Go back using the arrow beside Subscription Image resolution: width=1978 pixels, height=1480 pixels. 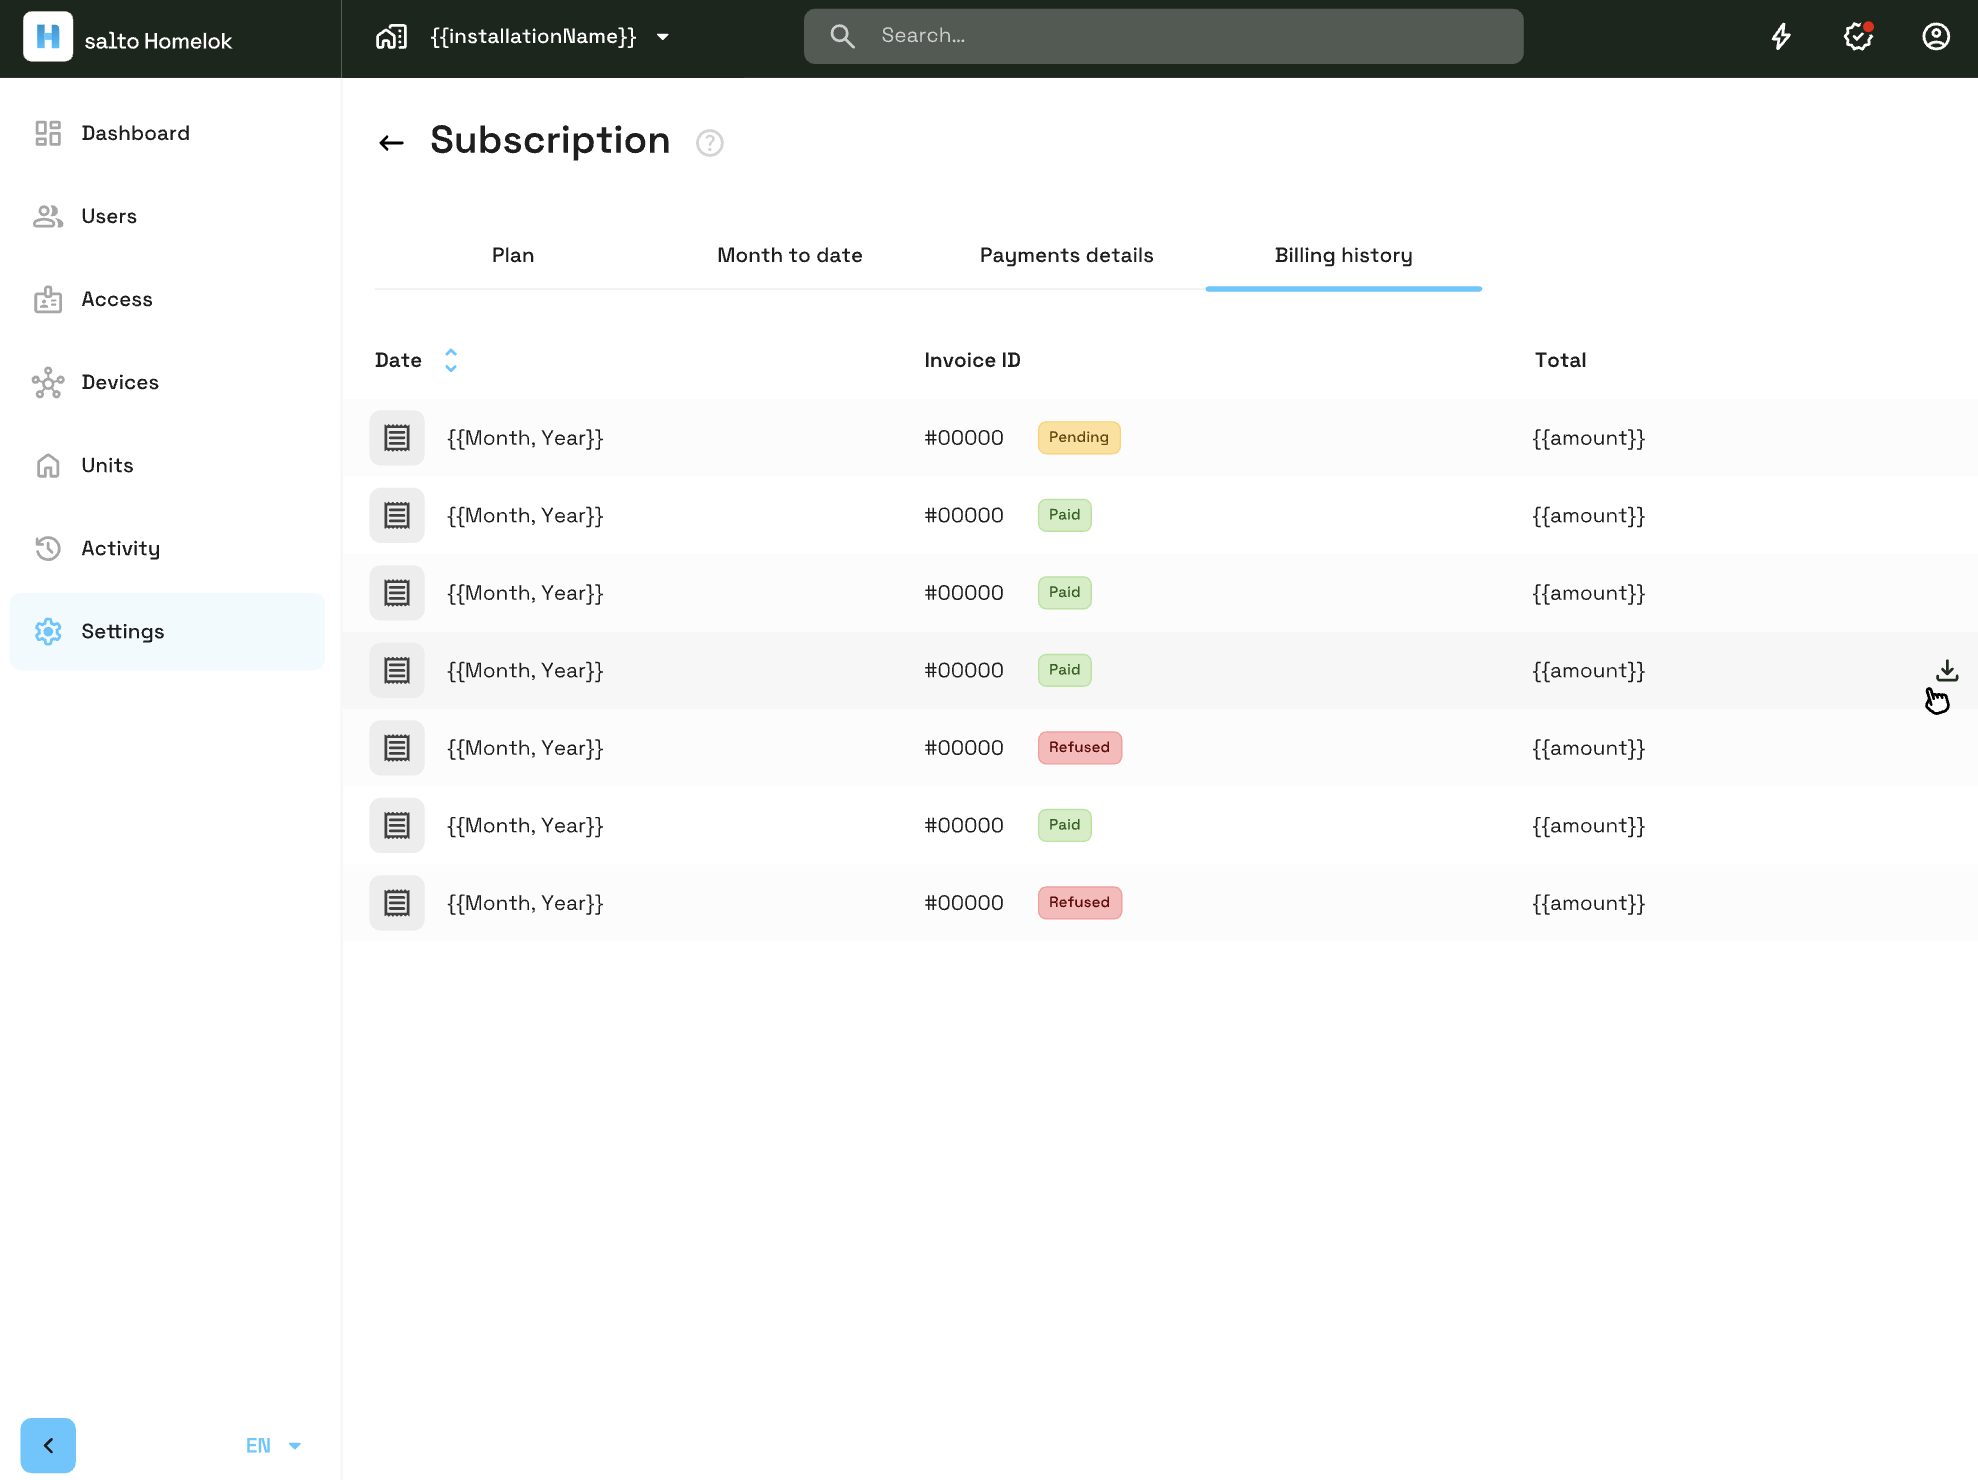391,143
